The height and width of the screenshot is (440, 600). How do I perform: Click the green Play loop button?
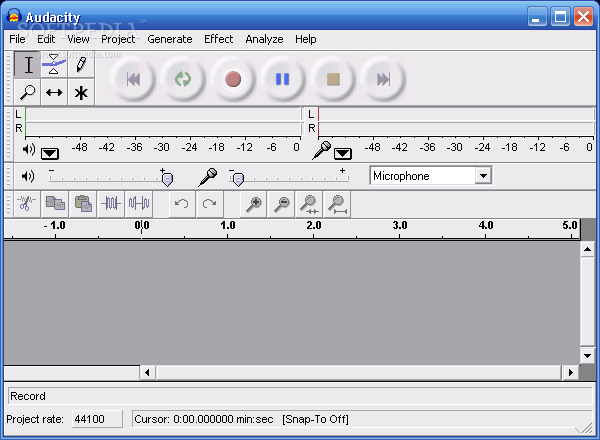(x=183, y=79)
